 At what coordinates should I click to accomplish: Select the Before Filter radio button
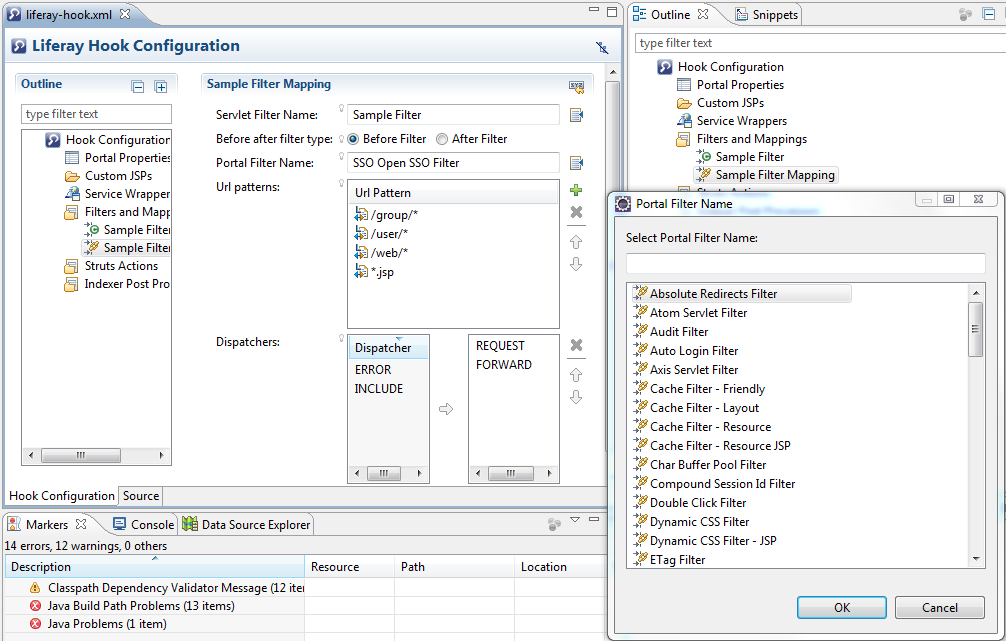(x=356, y=139)
